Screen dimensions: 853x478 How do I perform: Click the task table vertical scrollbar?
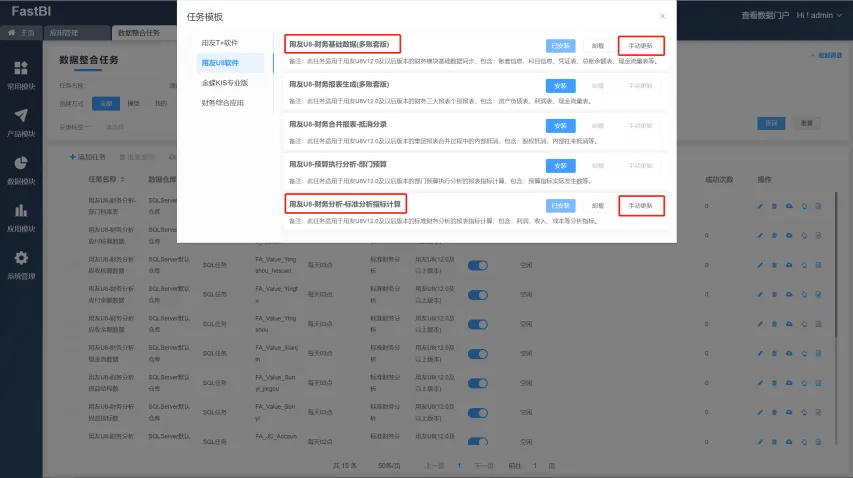pos(836,266)
